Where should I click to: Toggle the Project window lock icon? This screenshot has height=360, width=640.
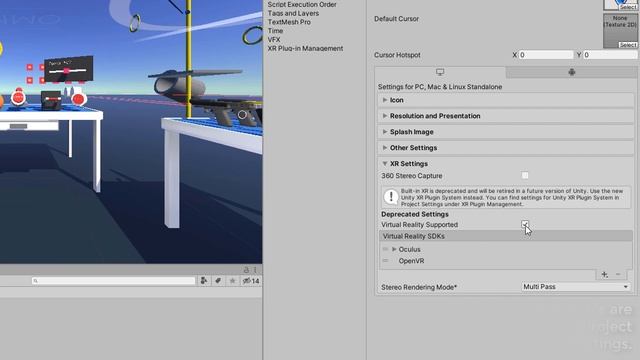246,270
